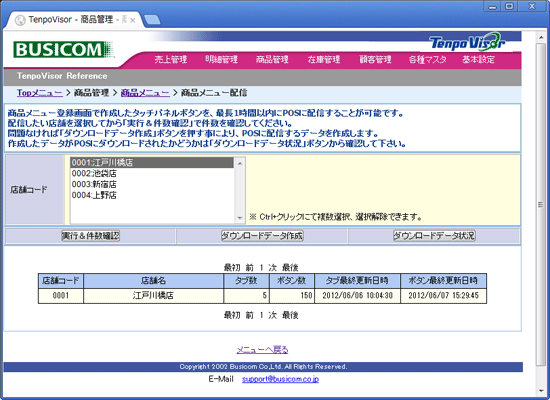Click the 実行＆件数確認 button
550x400 pixels.
click(x=91, y=235)
